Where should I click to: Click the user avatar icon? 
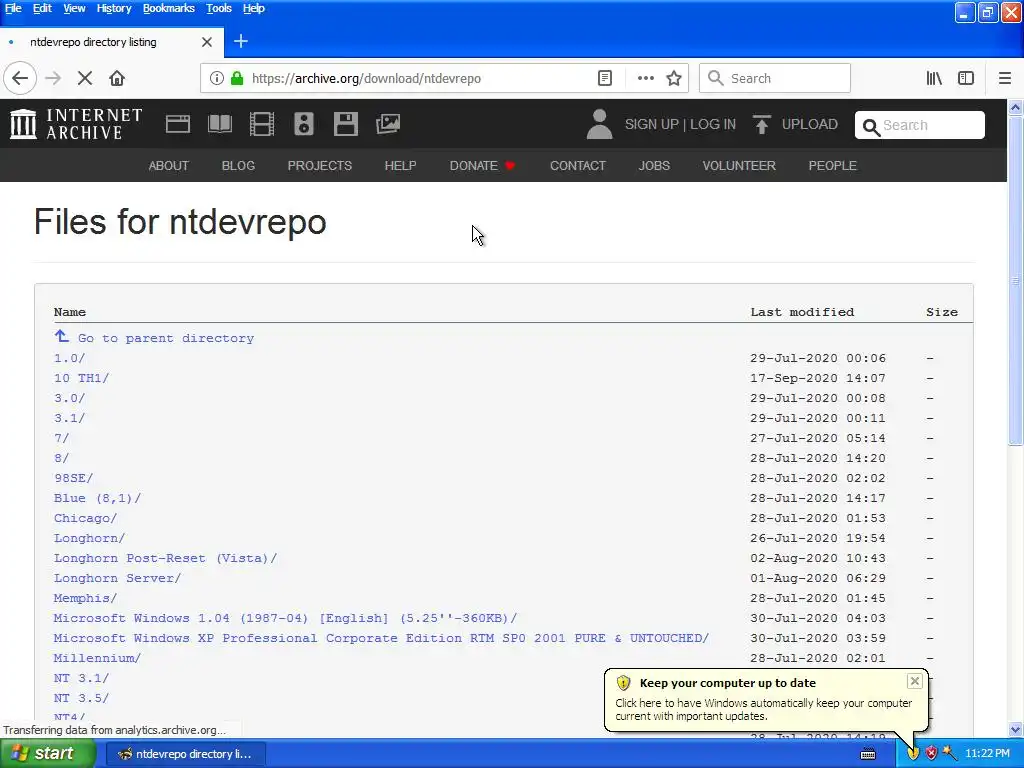599,124
